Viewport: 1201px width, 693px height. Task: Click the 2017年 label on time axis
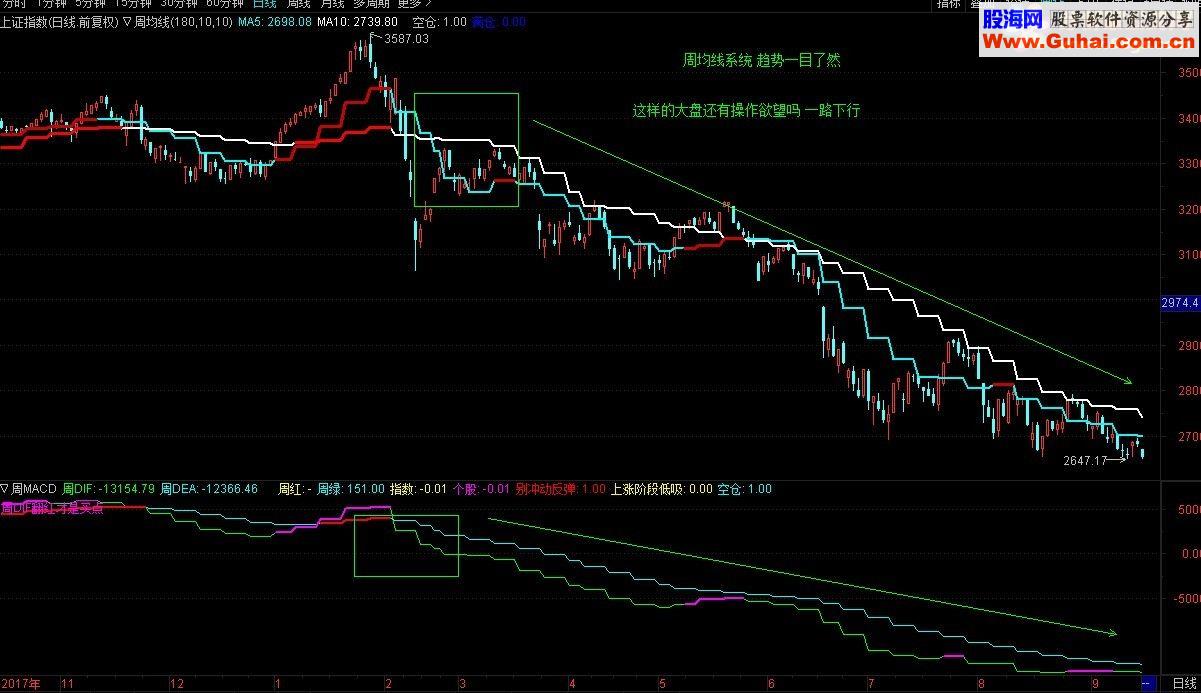pyautogui.click(x=21, y=684)
